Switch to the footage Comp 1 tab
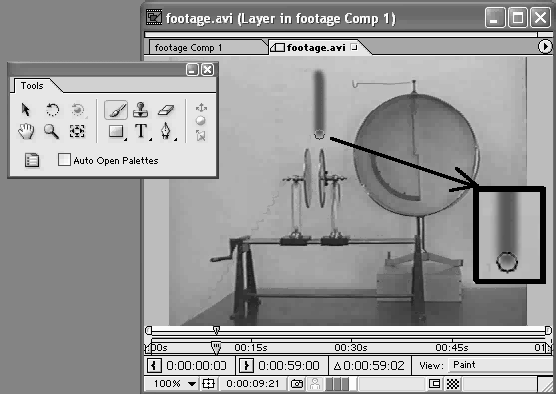Viewport: 556px width, 394px height. [x=189, y=48]
